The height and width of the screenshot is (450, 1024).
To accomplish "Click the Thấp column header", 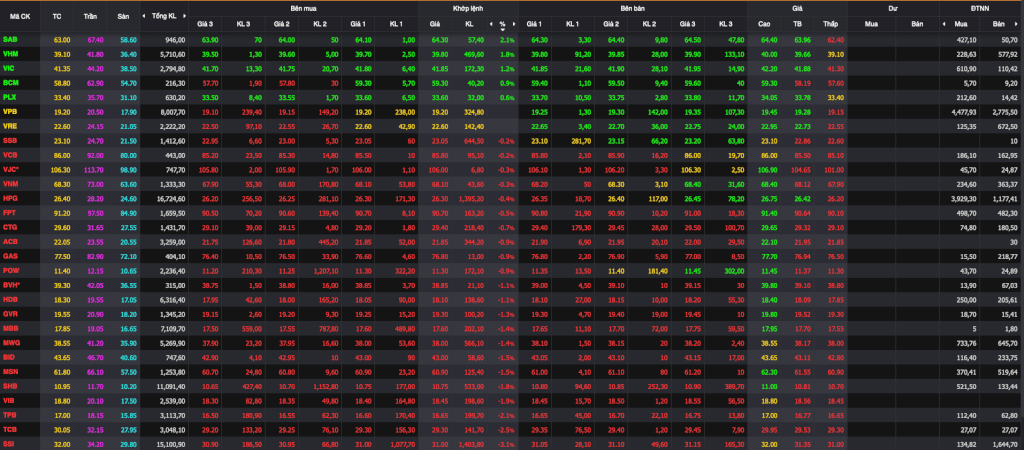I will click(x=830, y=24).
